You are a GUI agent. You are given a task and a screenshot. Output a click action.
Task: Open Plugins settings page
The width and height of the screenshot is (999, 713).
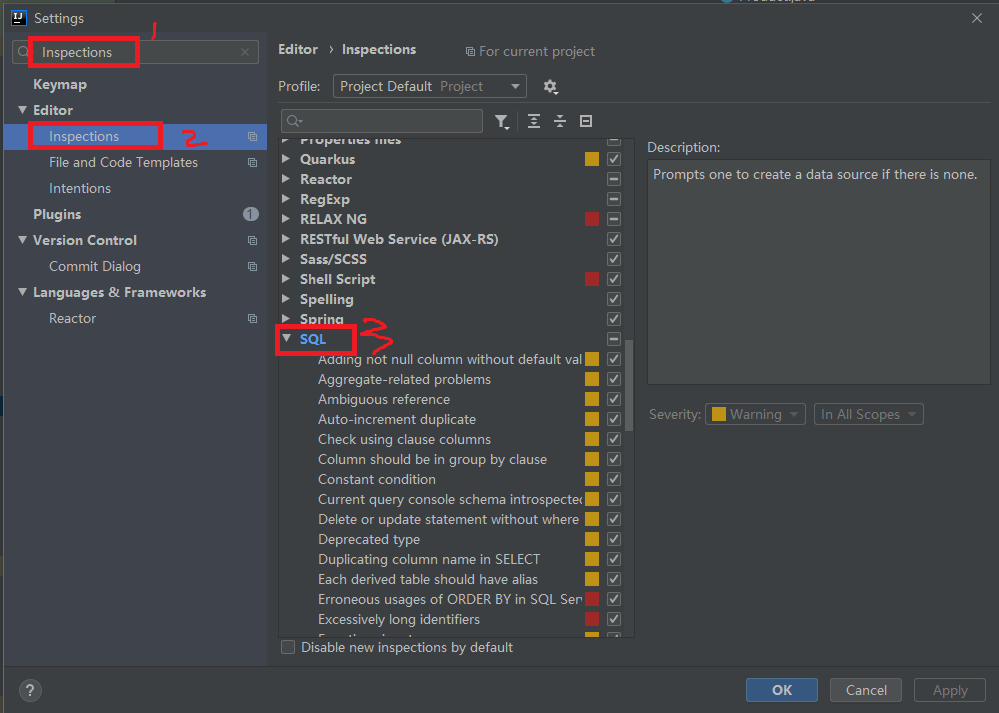[x=57, y=214]
